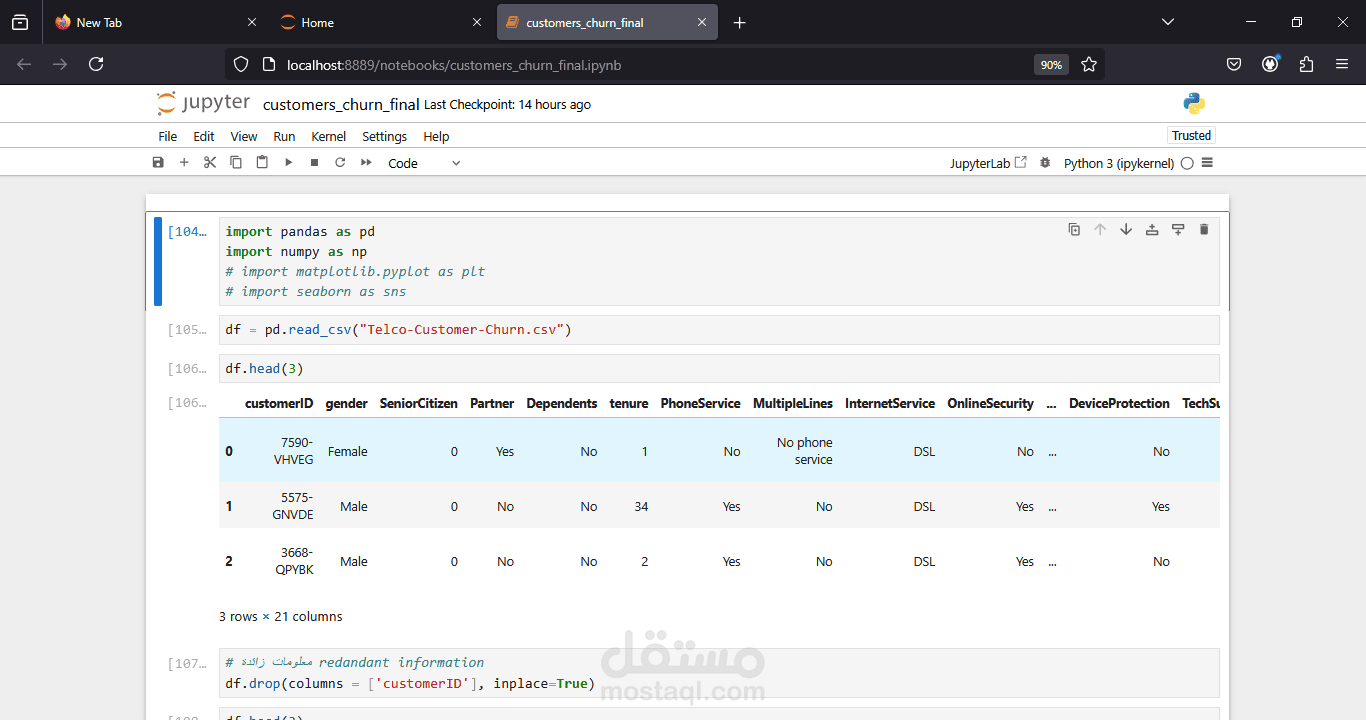Expand the Firefox list all tabs chevron
1366x720 pixels.
point(1168,22)
